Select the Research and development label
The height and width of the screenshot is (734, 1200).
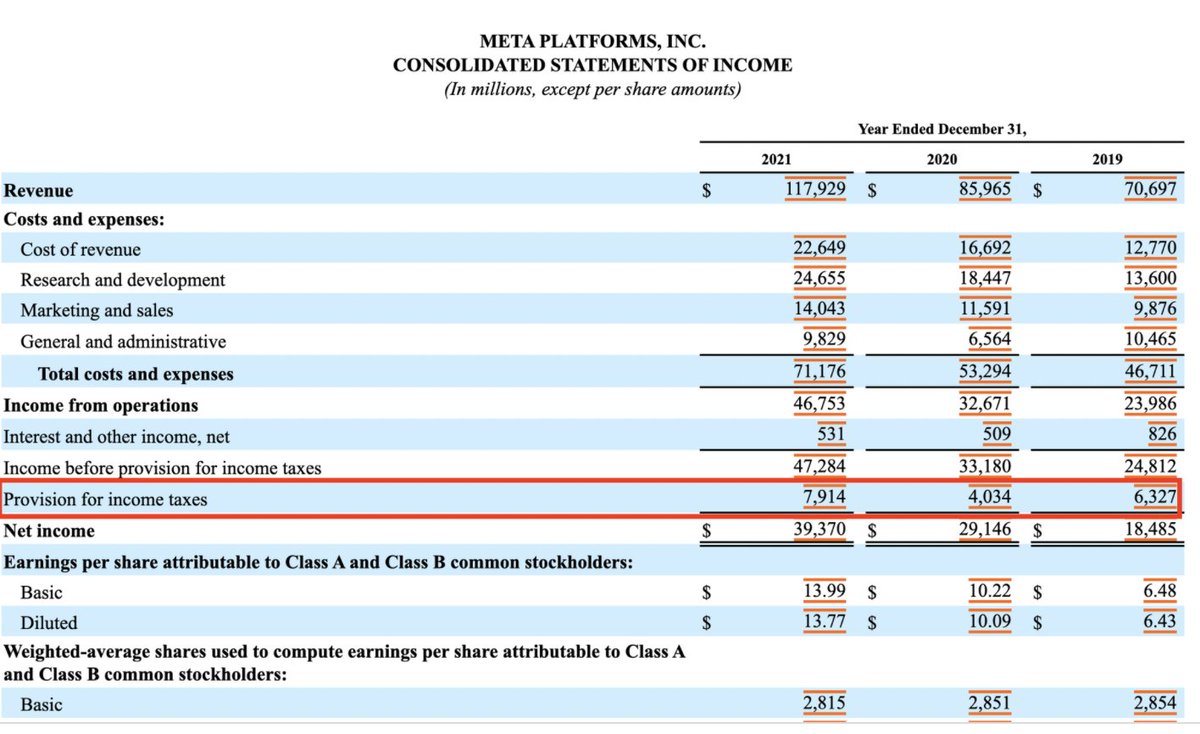(123, 280)
